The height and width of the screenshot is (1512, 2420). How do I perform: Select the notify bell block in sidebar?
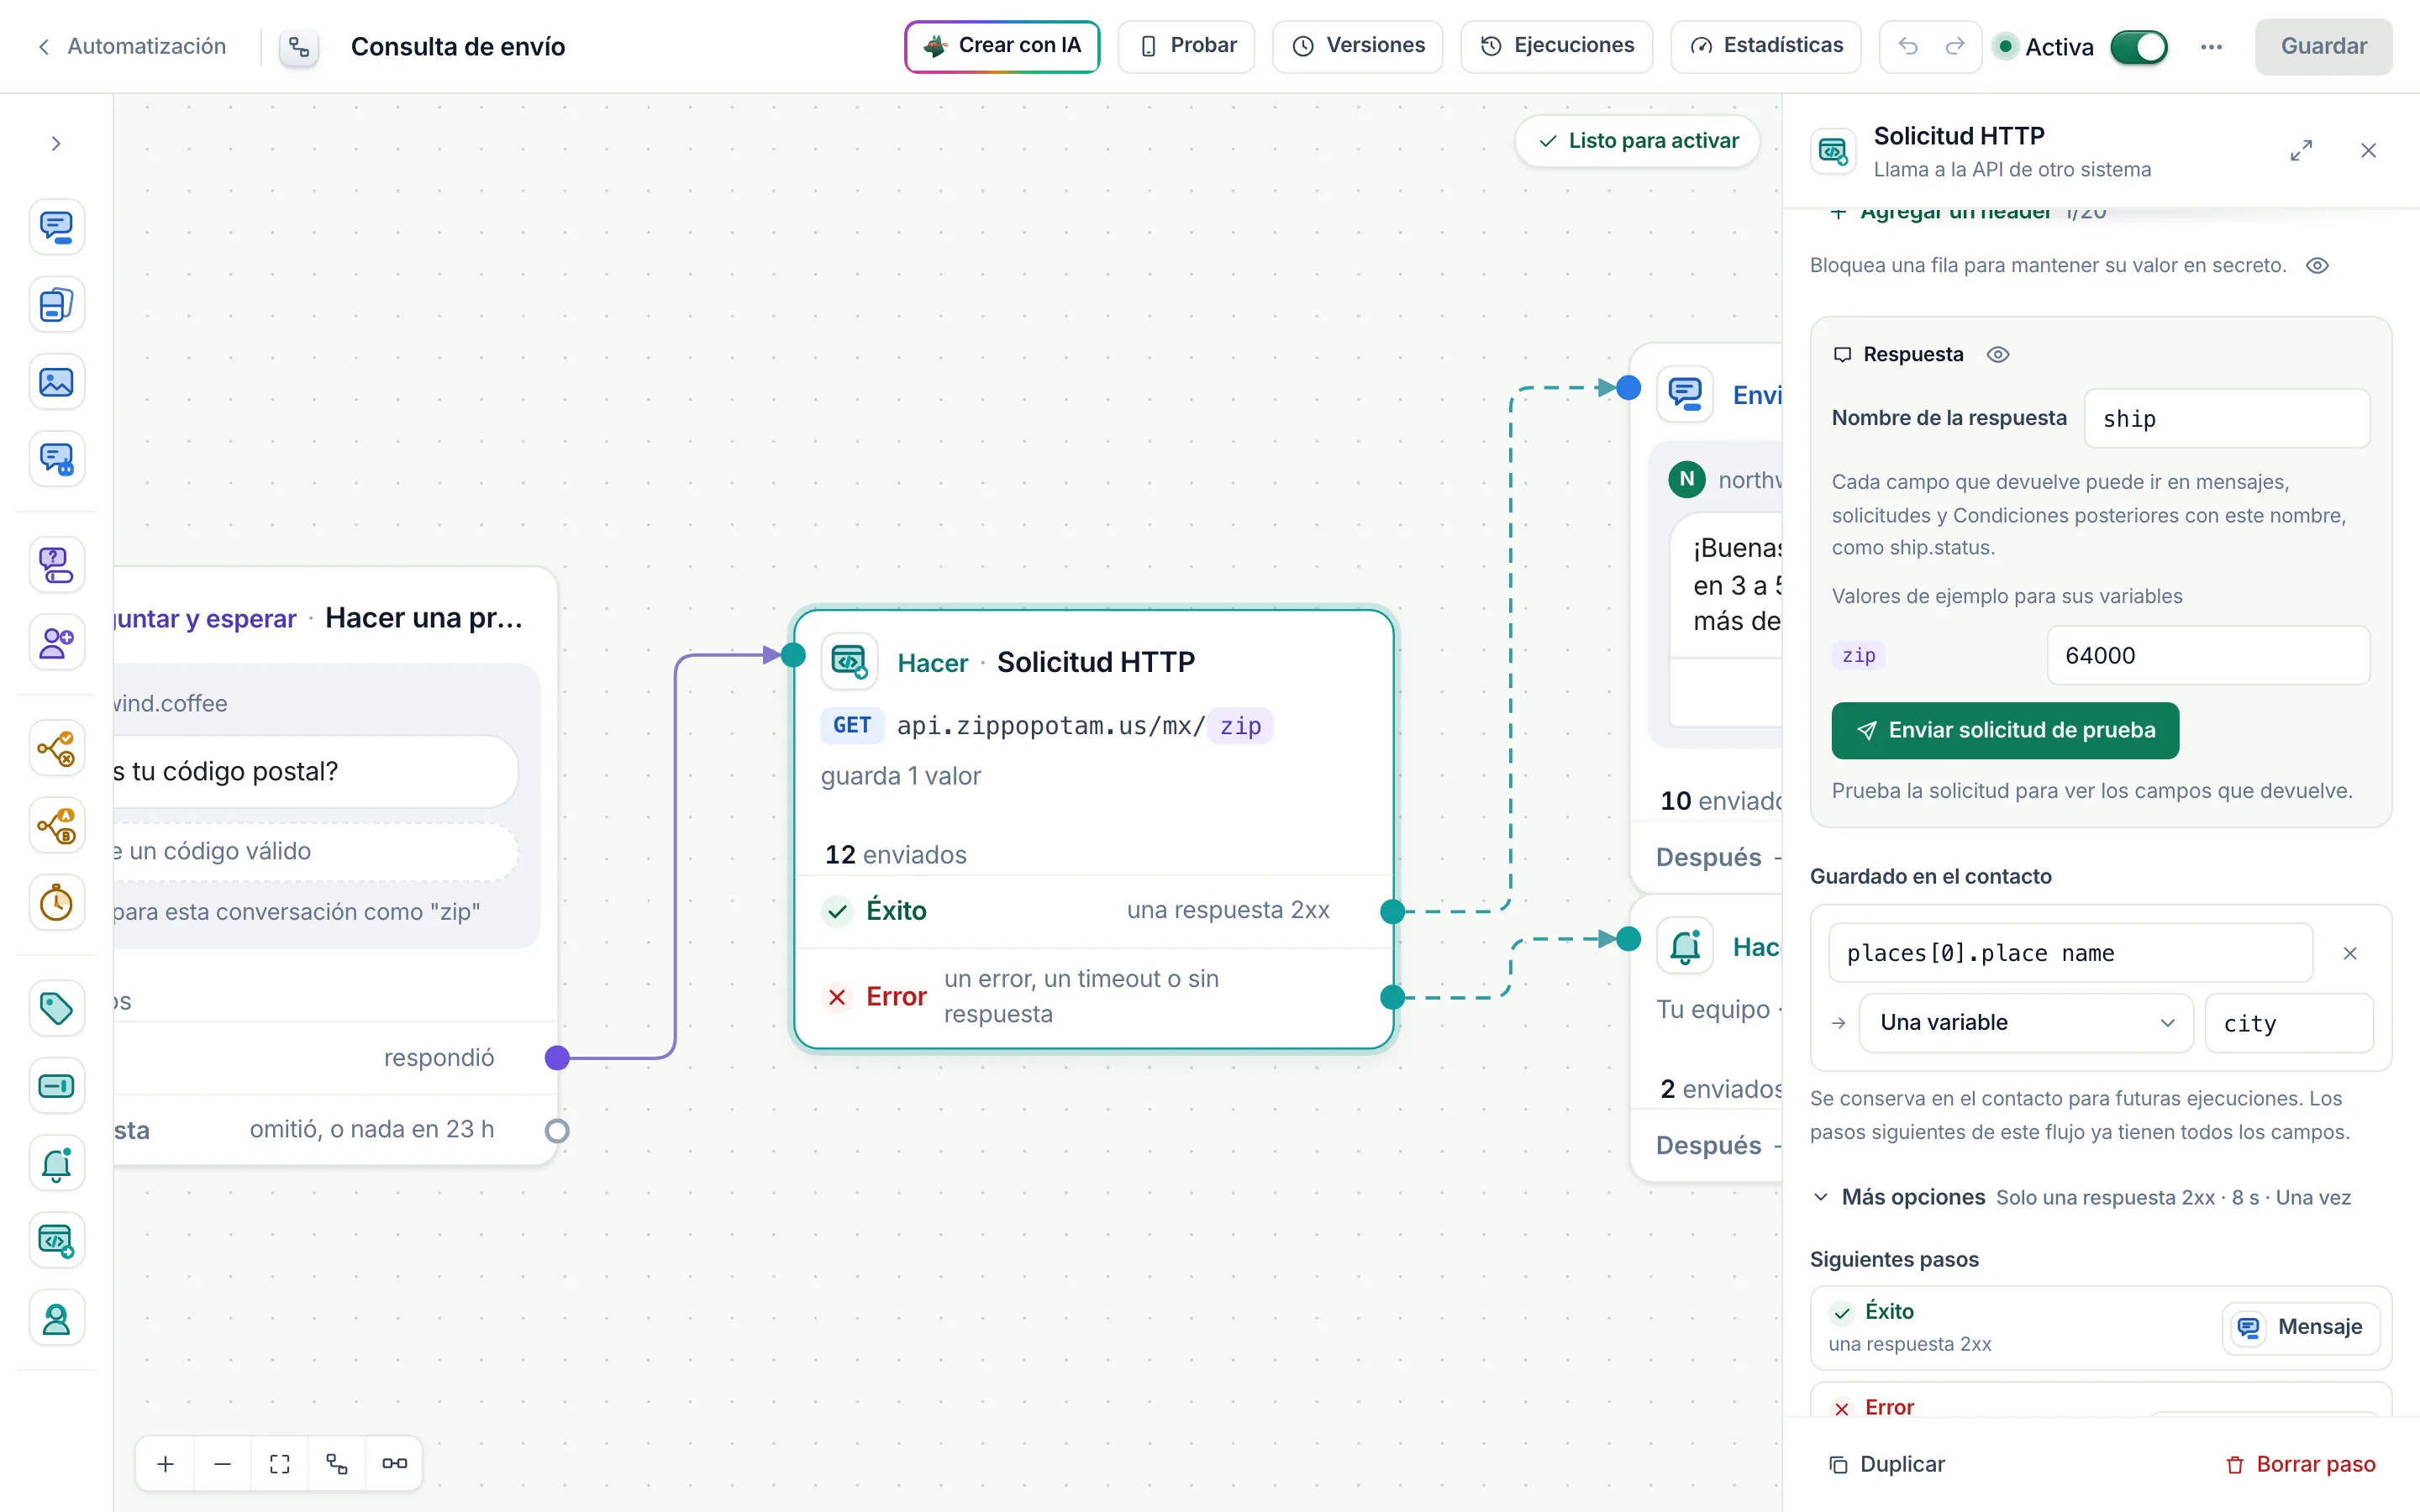[x=56, y=1163]
